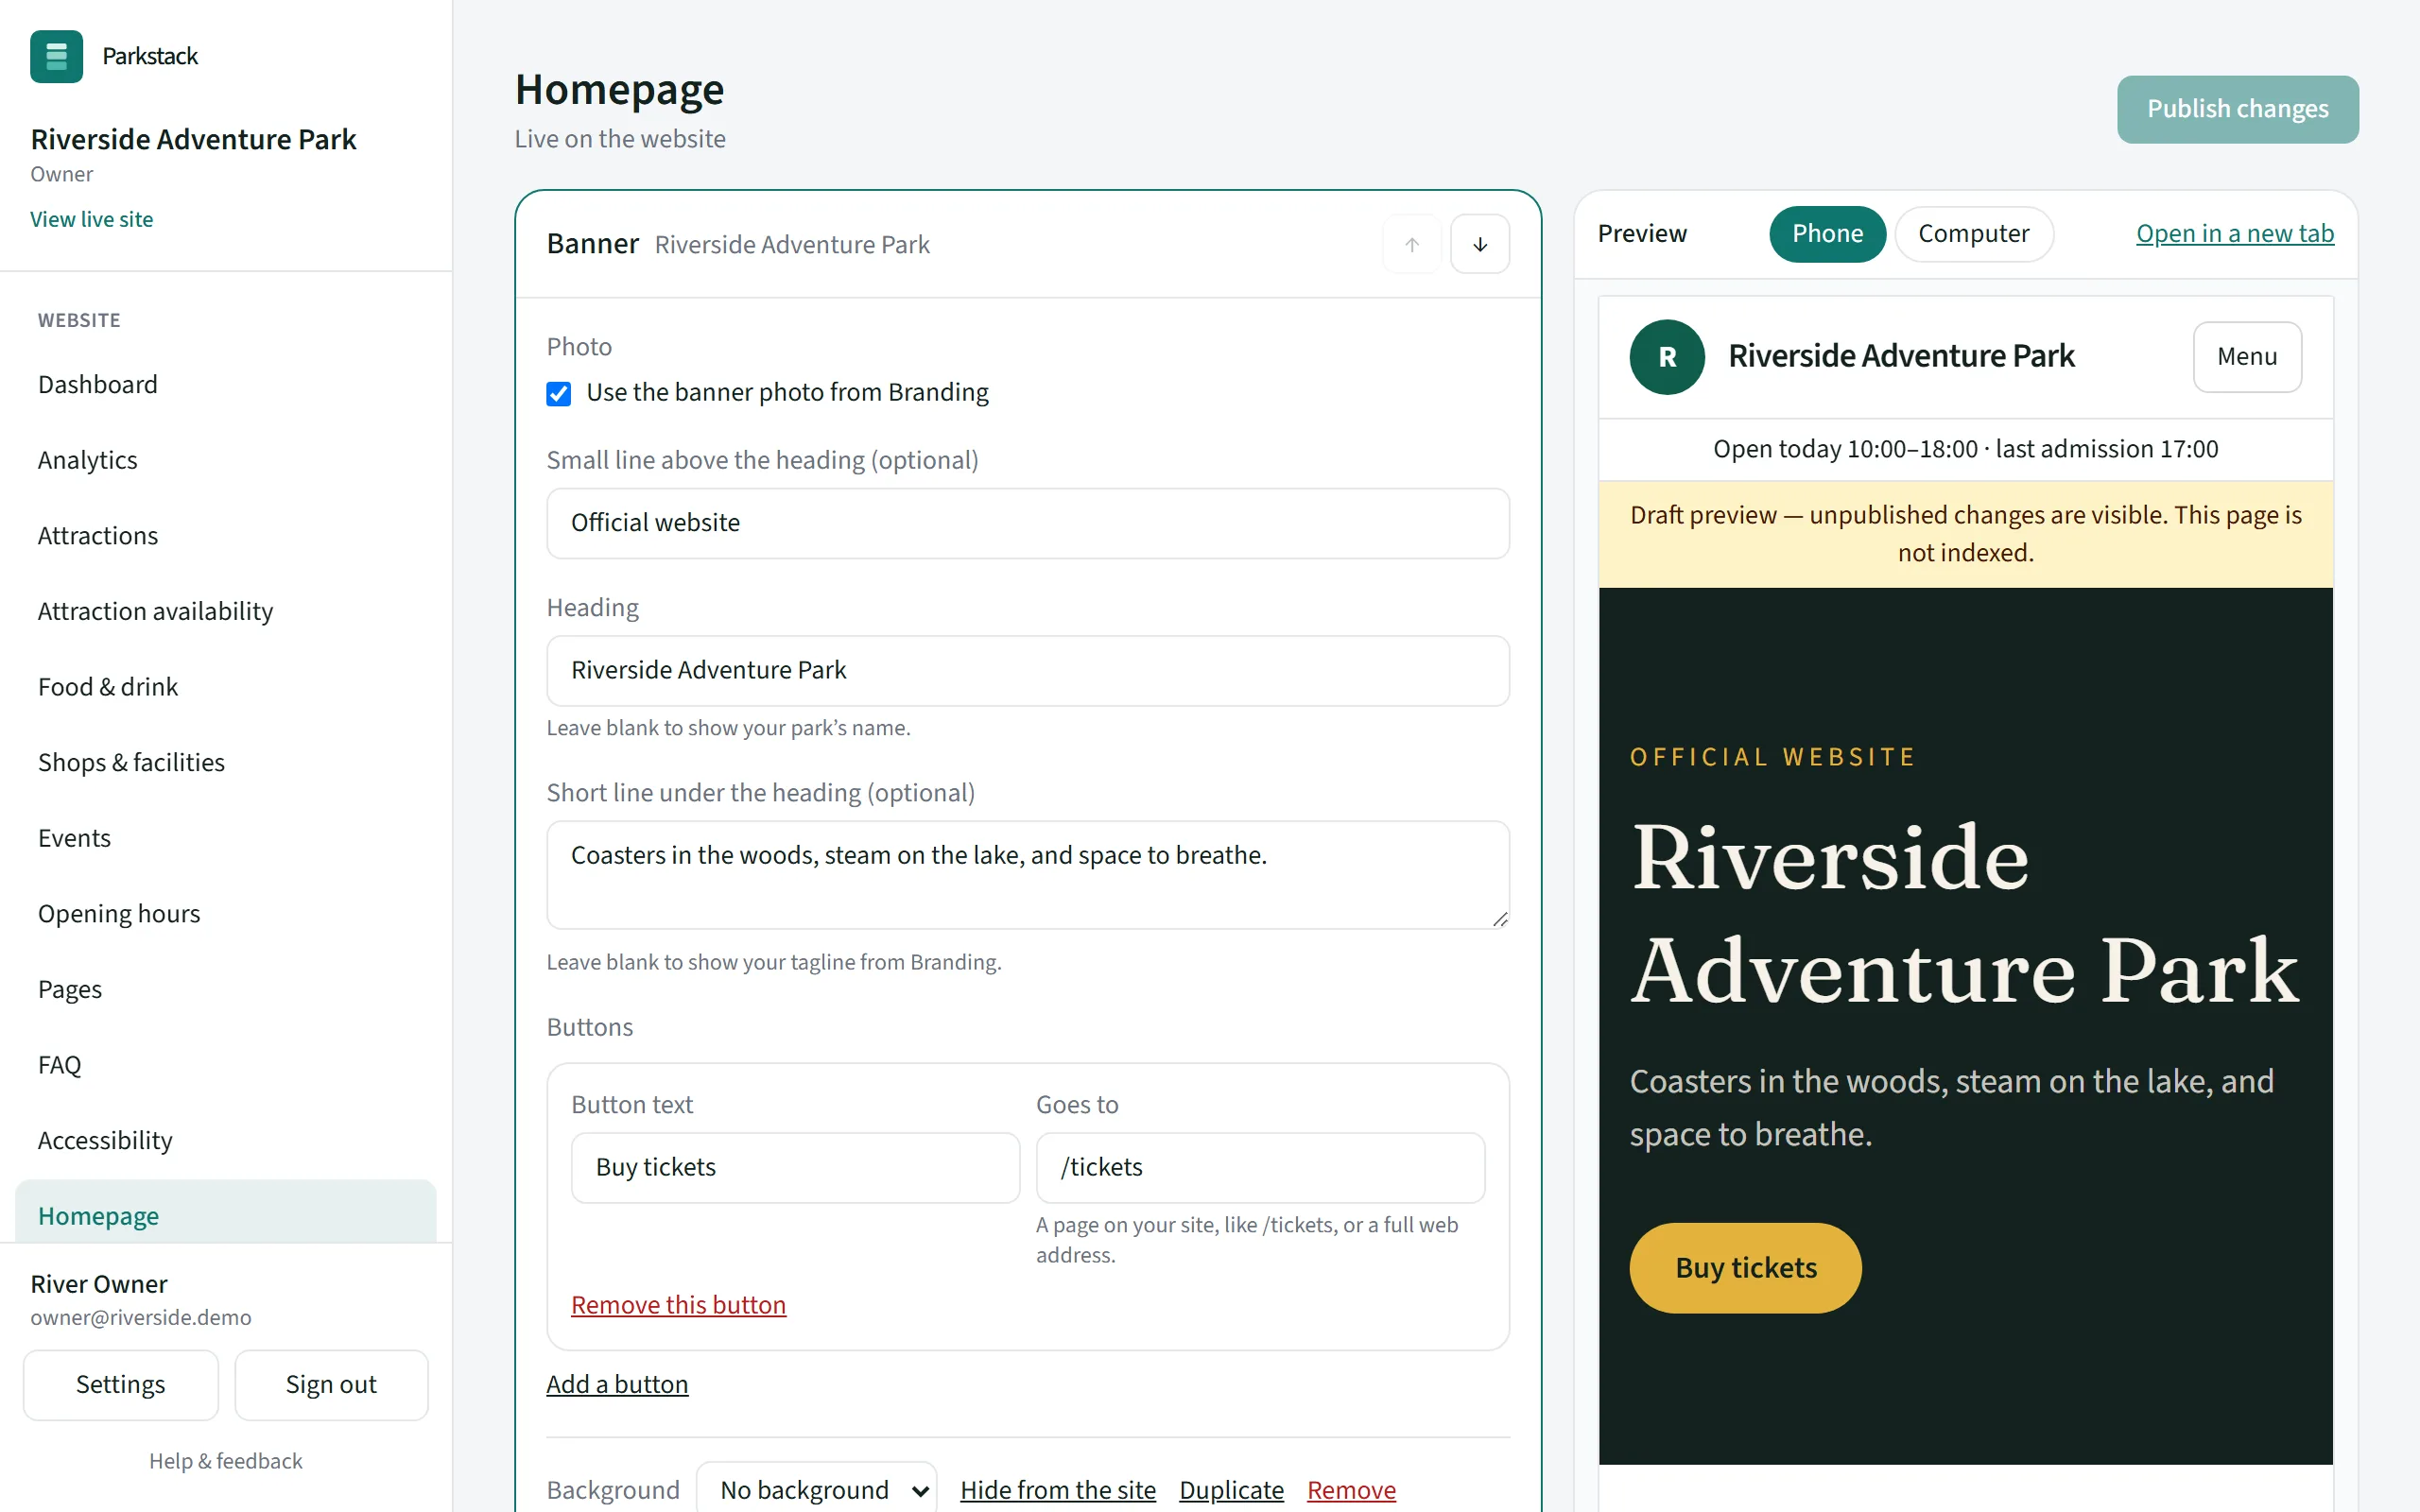Open Opening hours page
2420x1512 pixels.
226,914
